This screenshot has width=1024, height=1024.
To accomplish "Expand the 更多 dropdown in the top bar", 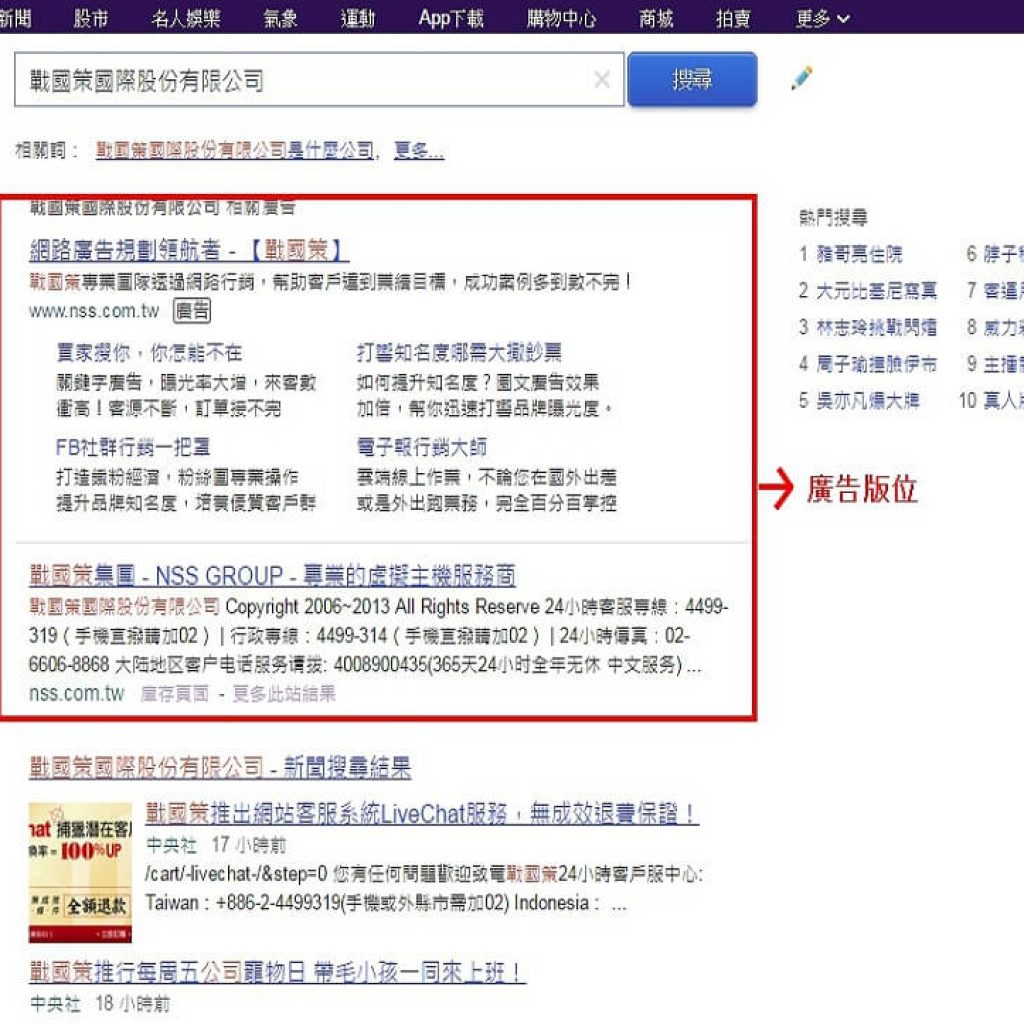I will (x=822, y=18).
